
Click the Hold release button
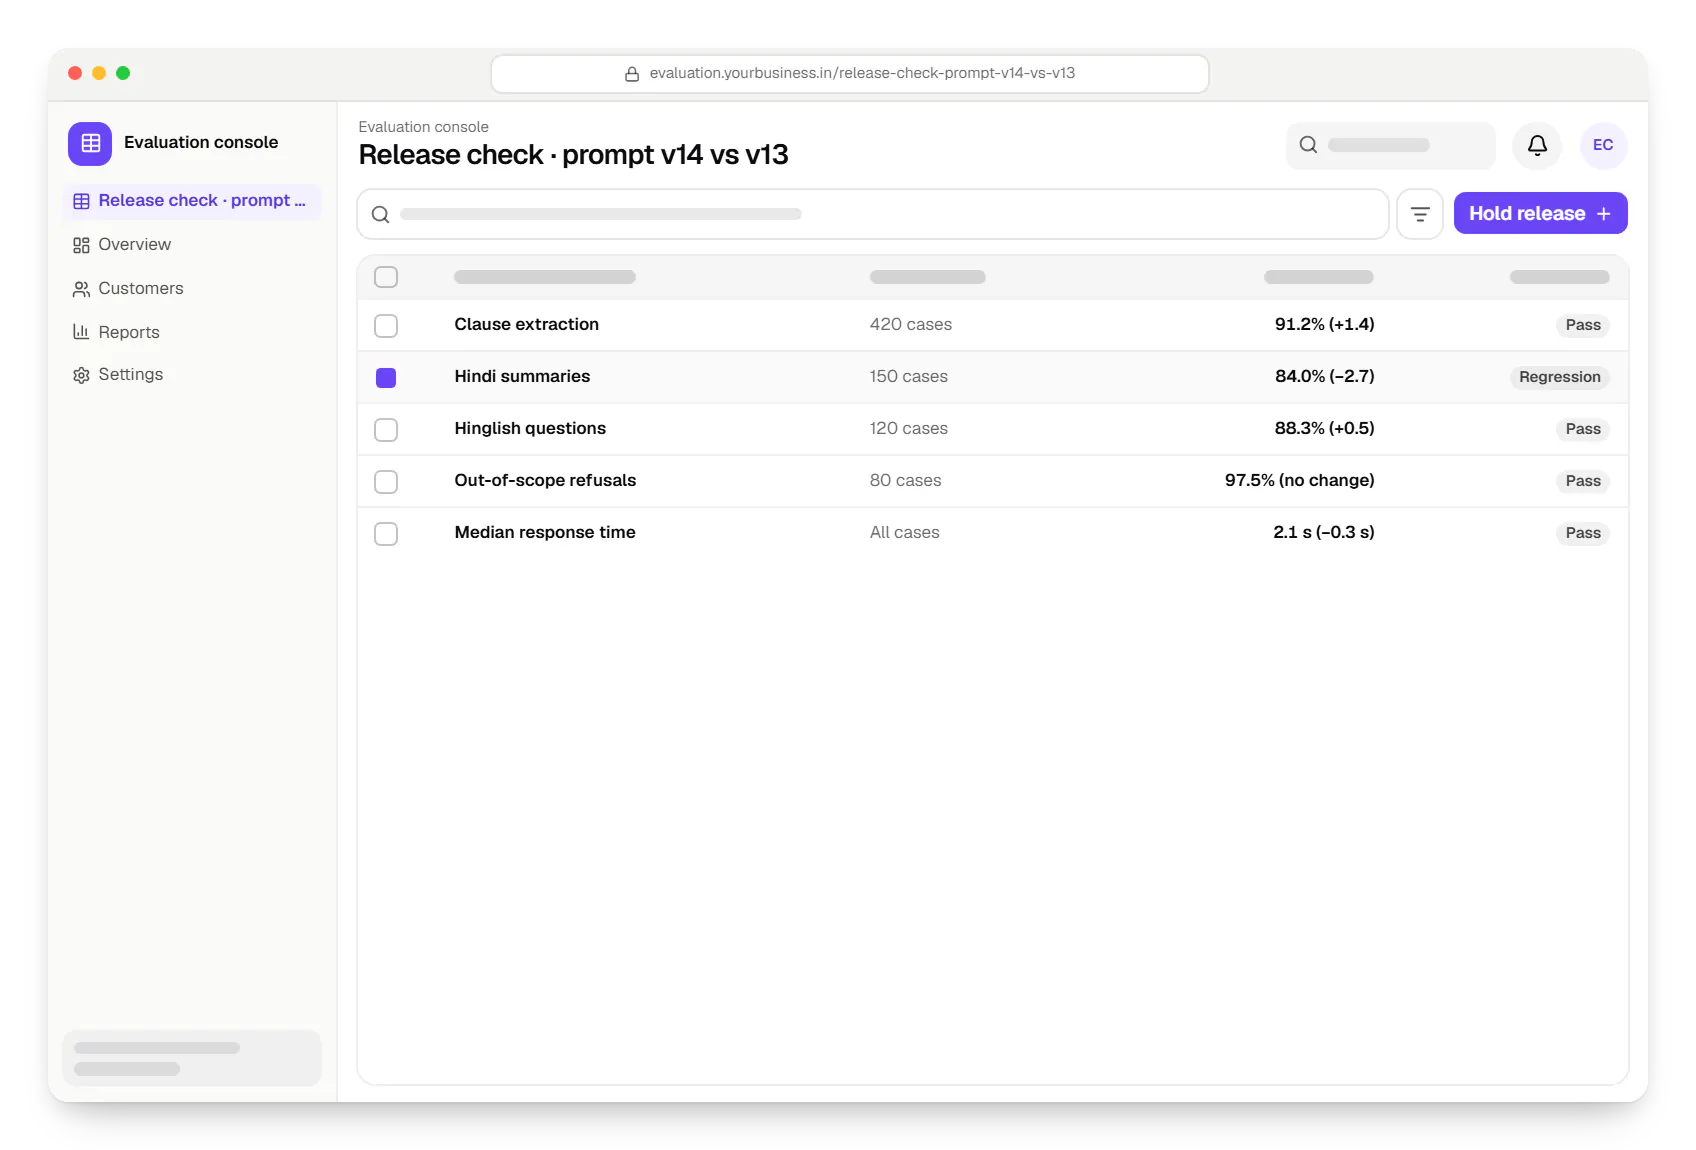point(1540,214)
